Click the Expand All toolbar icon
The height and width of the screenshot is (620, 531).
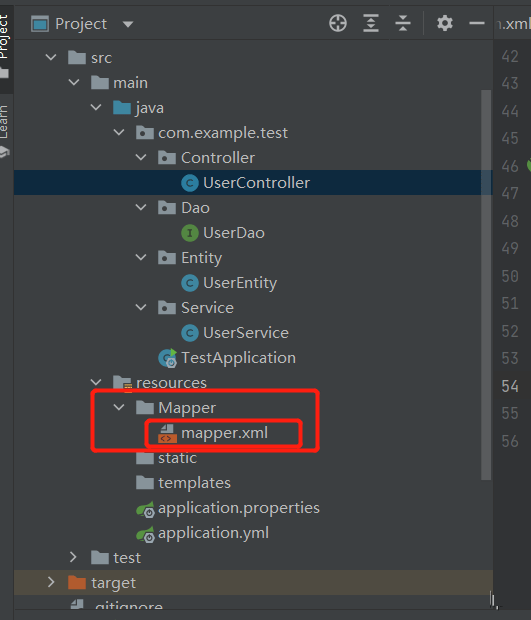tap(370, 23)
